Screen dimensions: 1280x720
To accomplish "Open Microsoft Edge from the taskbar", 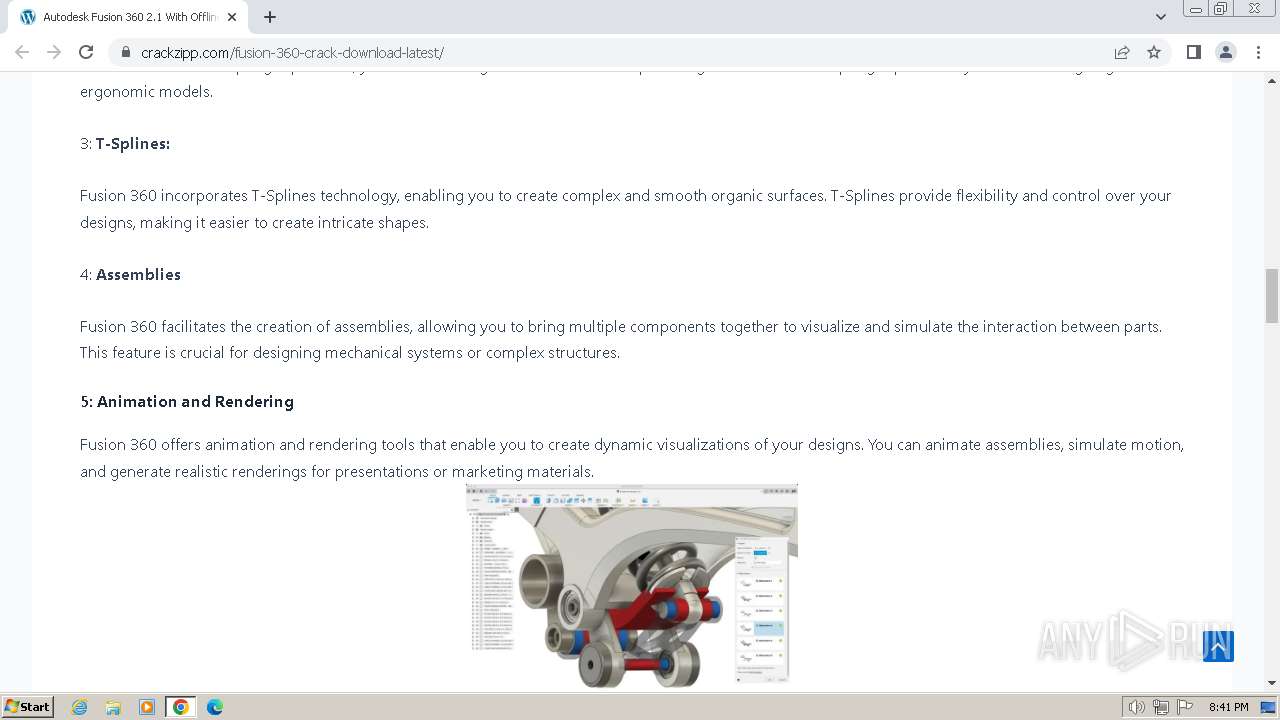I will 215,707.
